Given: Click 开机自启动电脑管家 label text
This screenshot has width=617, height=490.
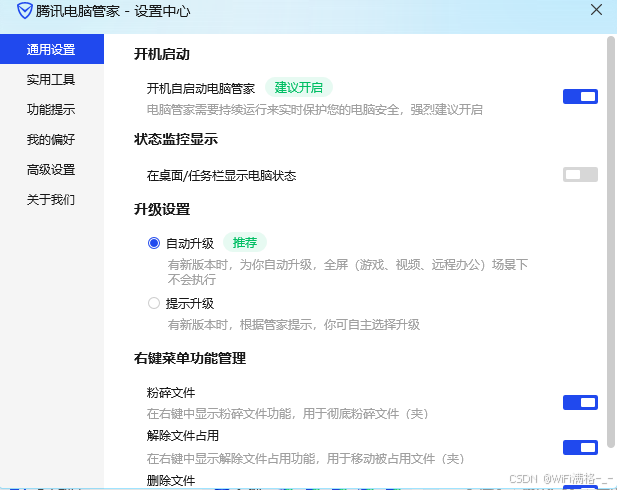Looking at the screenshot, I should 201,89.
